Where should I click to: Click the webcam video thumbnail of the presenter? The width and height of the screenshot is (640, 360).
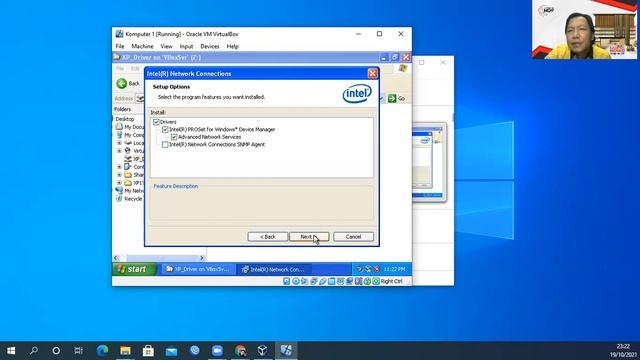[584, 29]
